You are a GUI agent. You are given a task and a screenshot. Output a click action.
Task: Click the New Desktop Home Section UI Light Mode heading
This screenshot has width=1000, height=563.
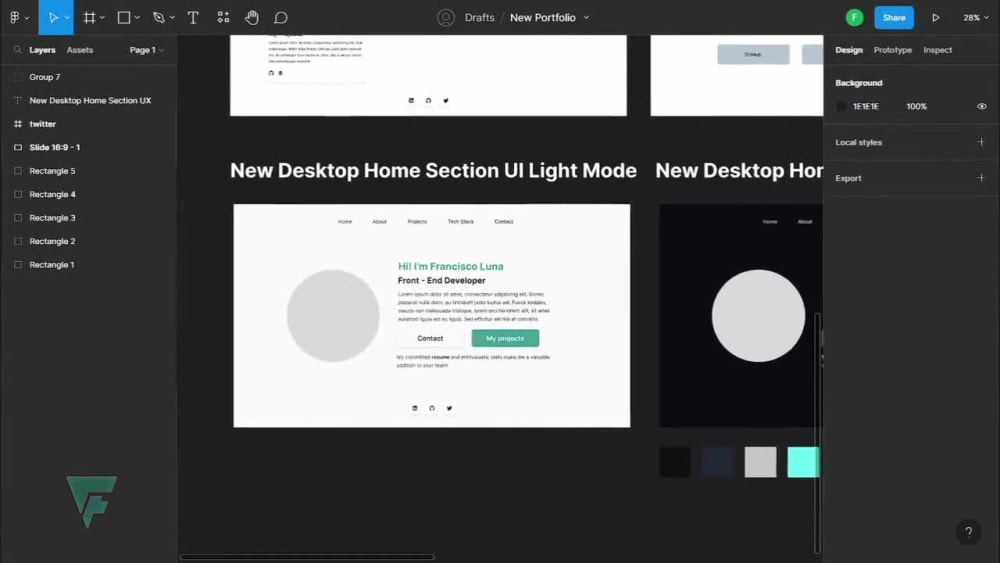click(x=433, y=171)
